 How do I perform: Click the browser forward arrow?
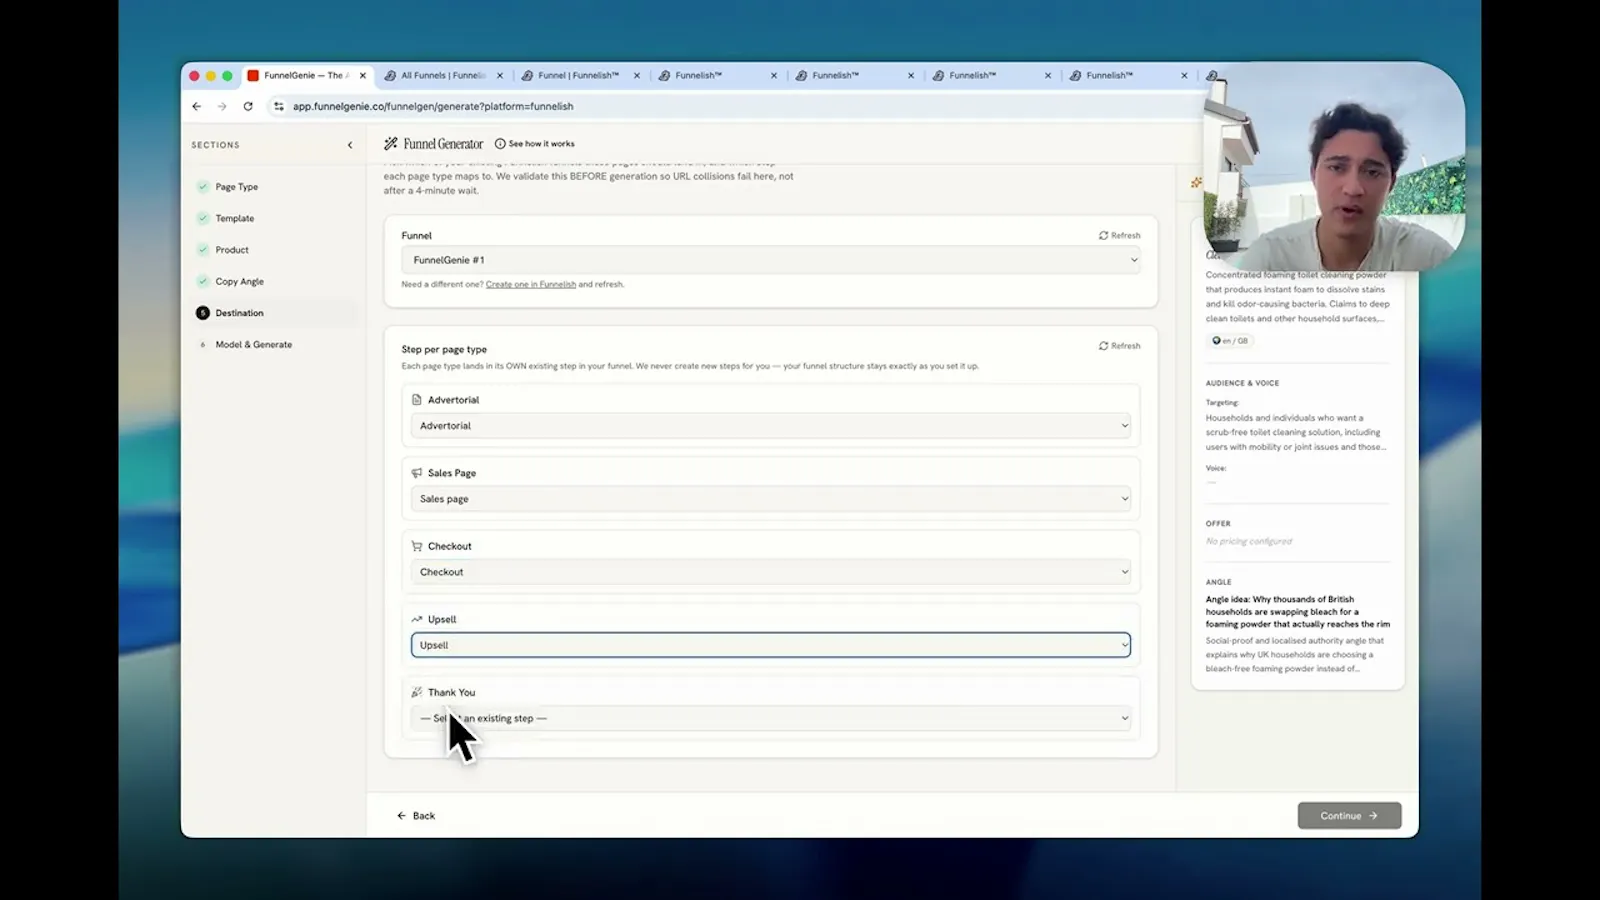[x=222, y=106]
